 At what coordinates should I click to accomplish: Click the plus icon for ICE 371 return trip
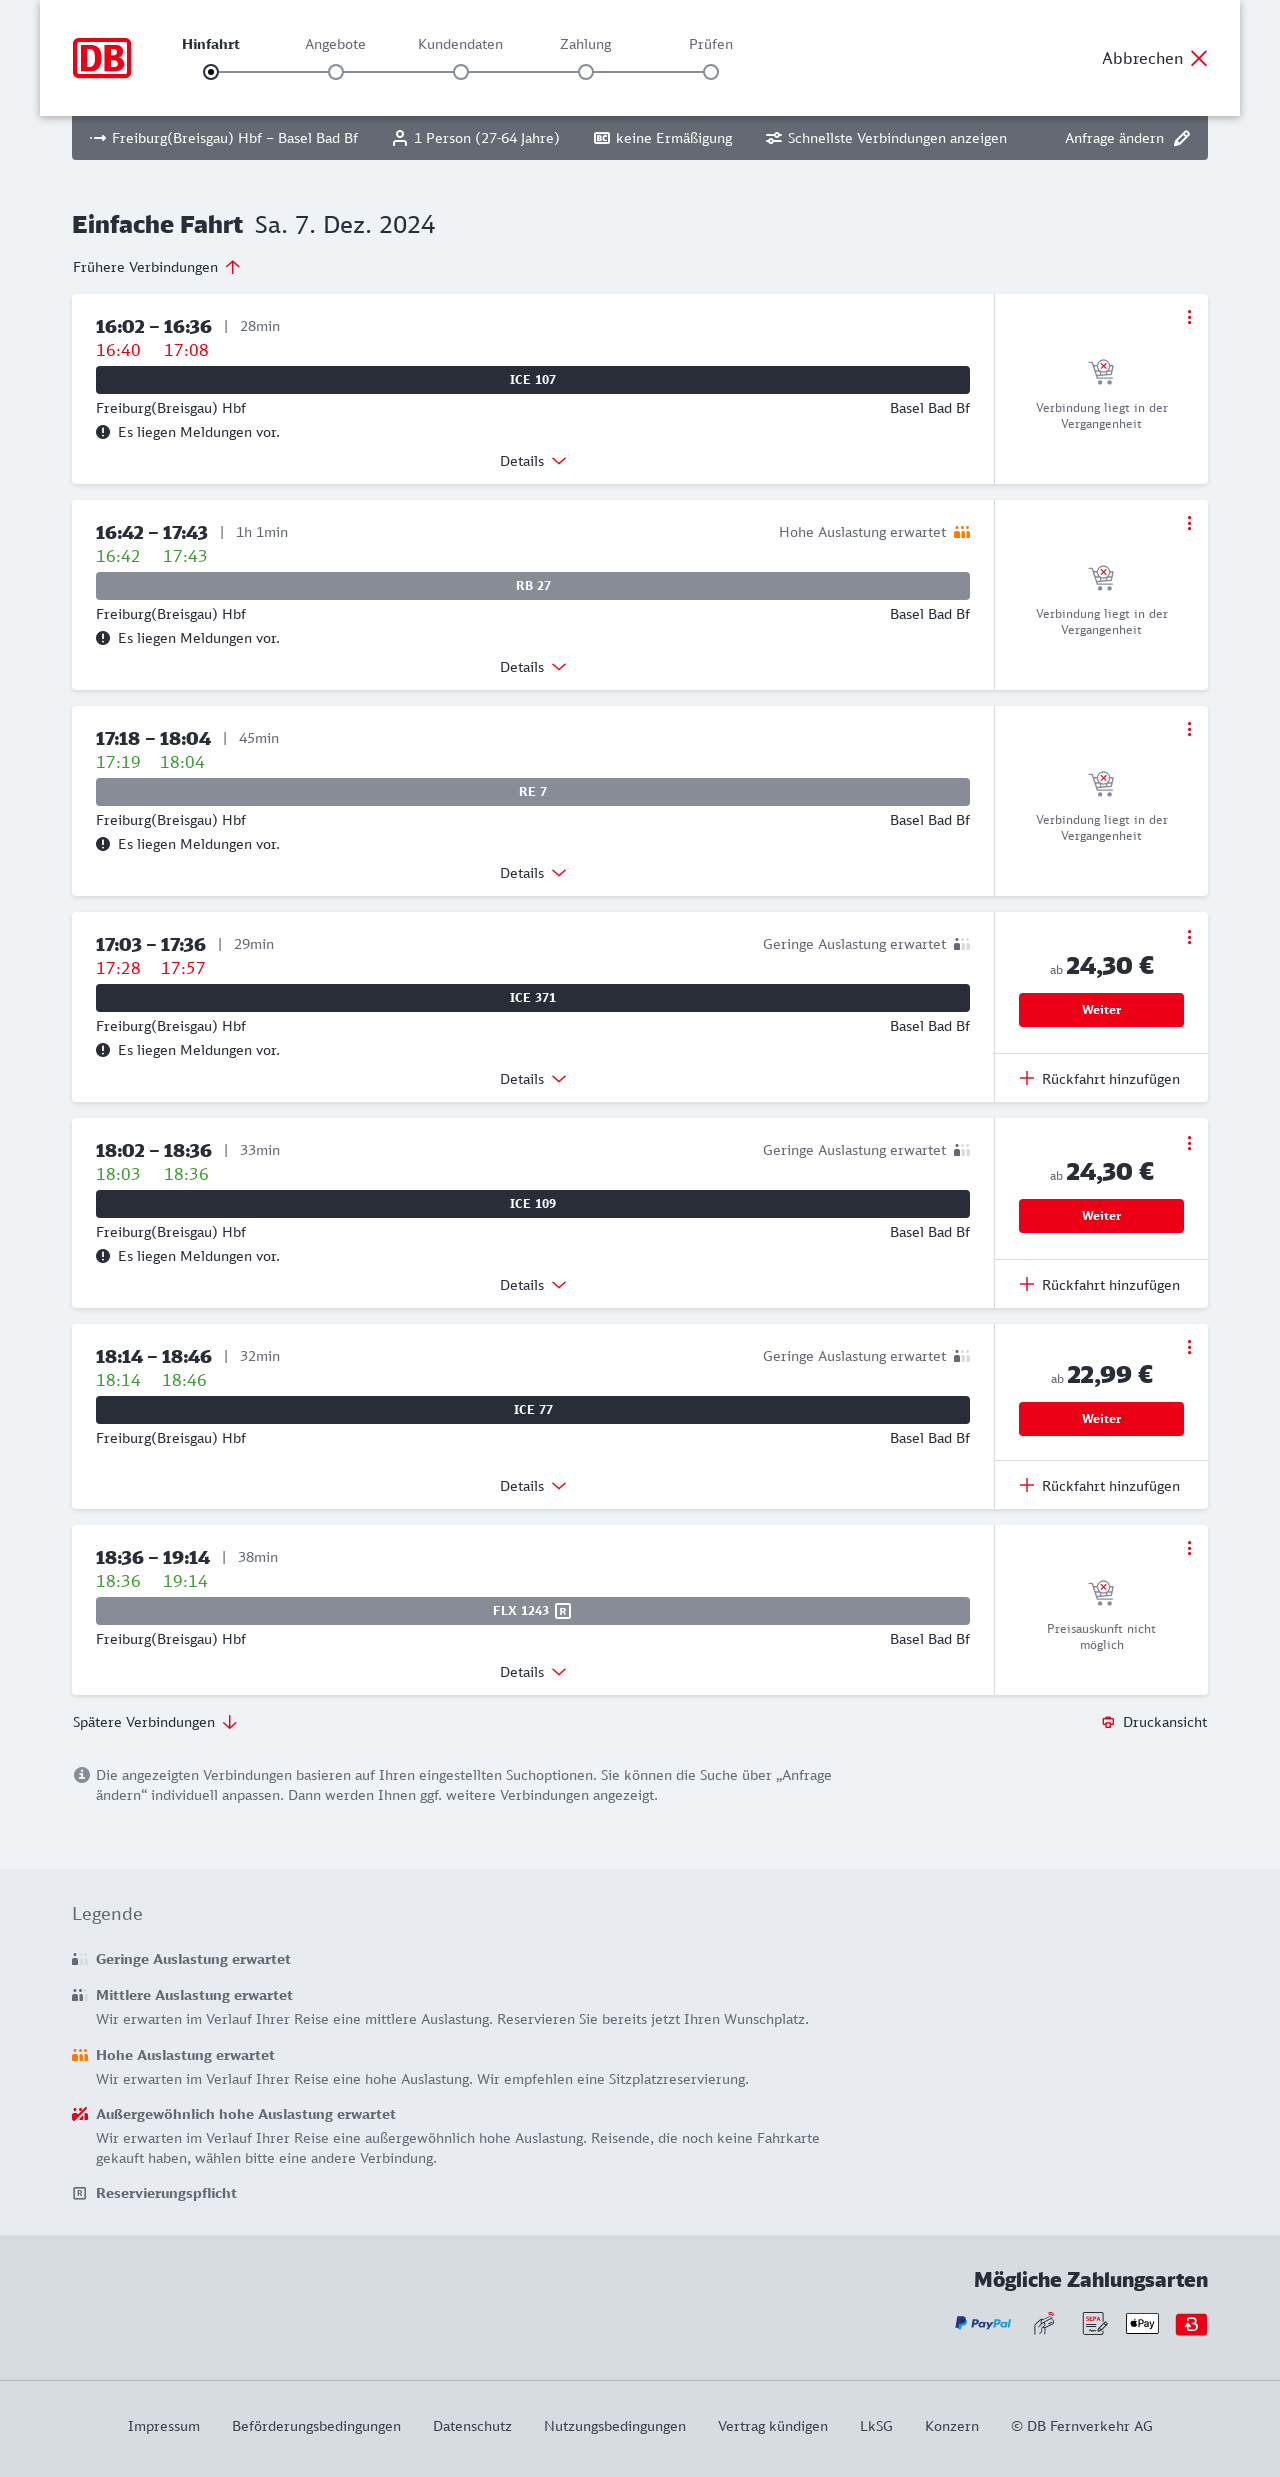[1027, 1078]
